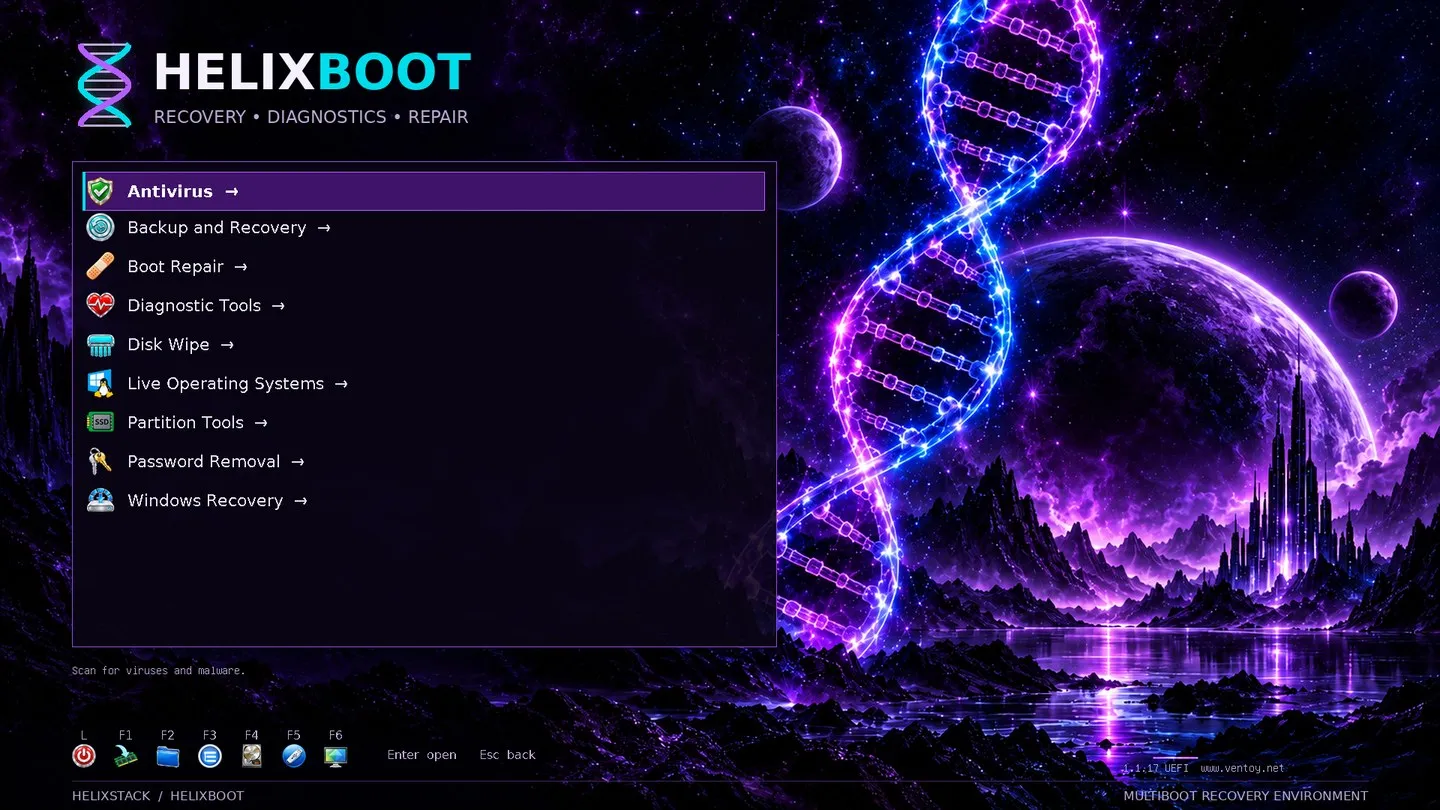Expand the Live Operating Systems arrow
This screenshot has height=810, width=1440.
341,384
